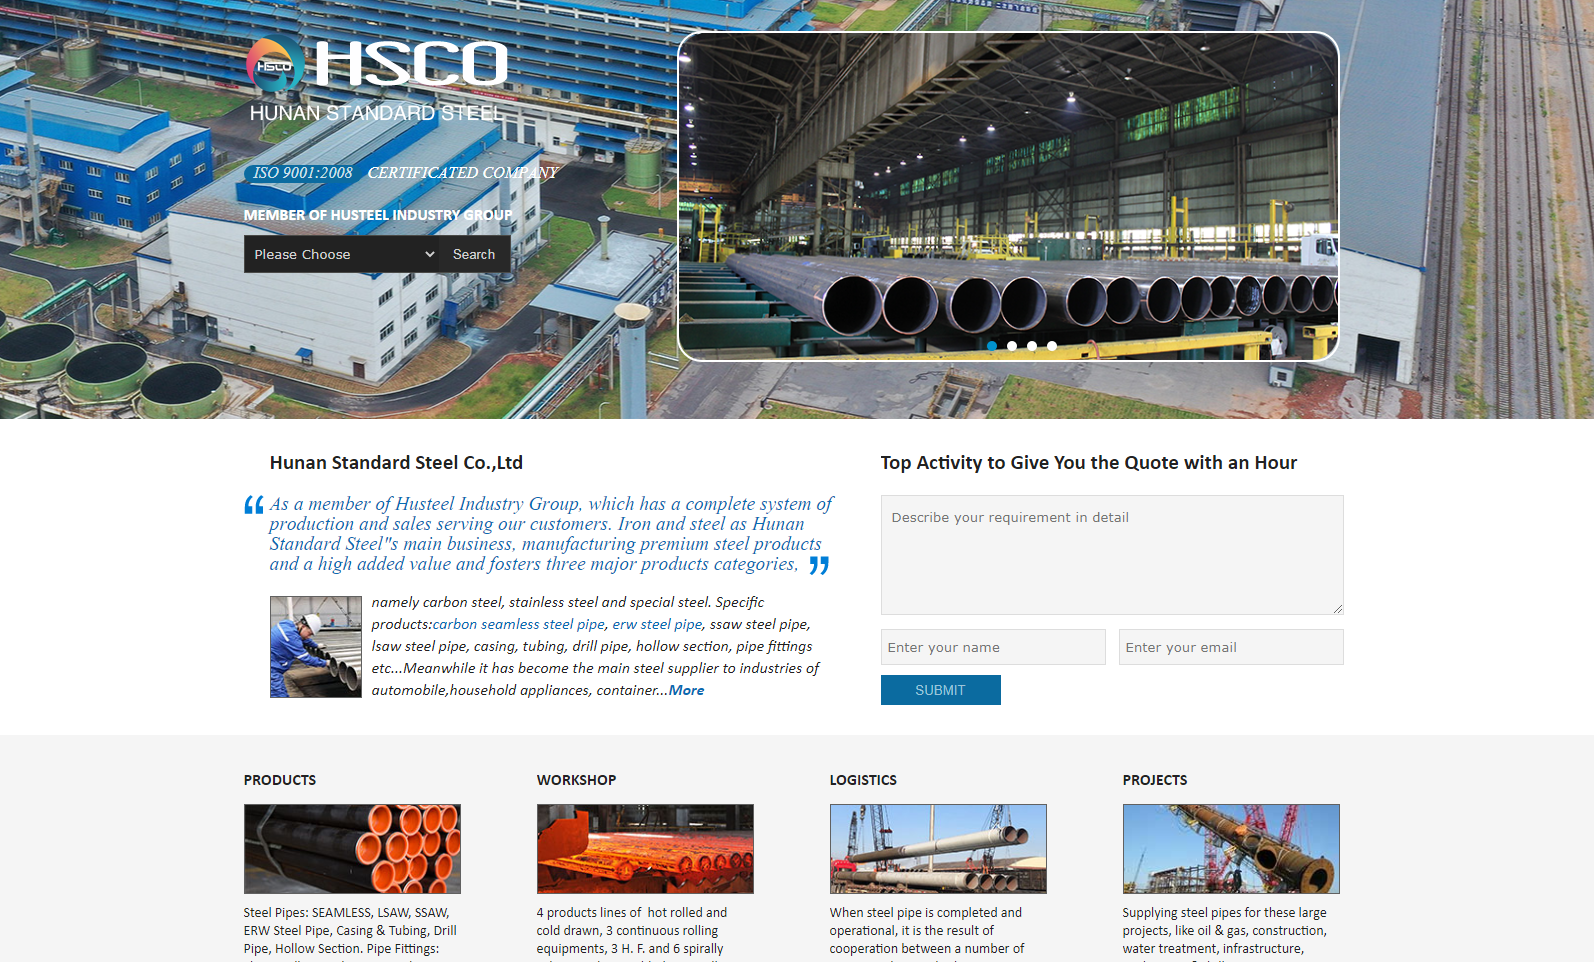Click the HSCO logo icon
The image size is (1594, 962).
(x=275, y=66)
